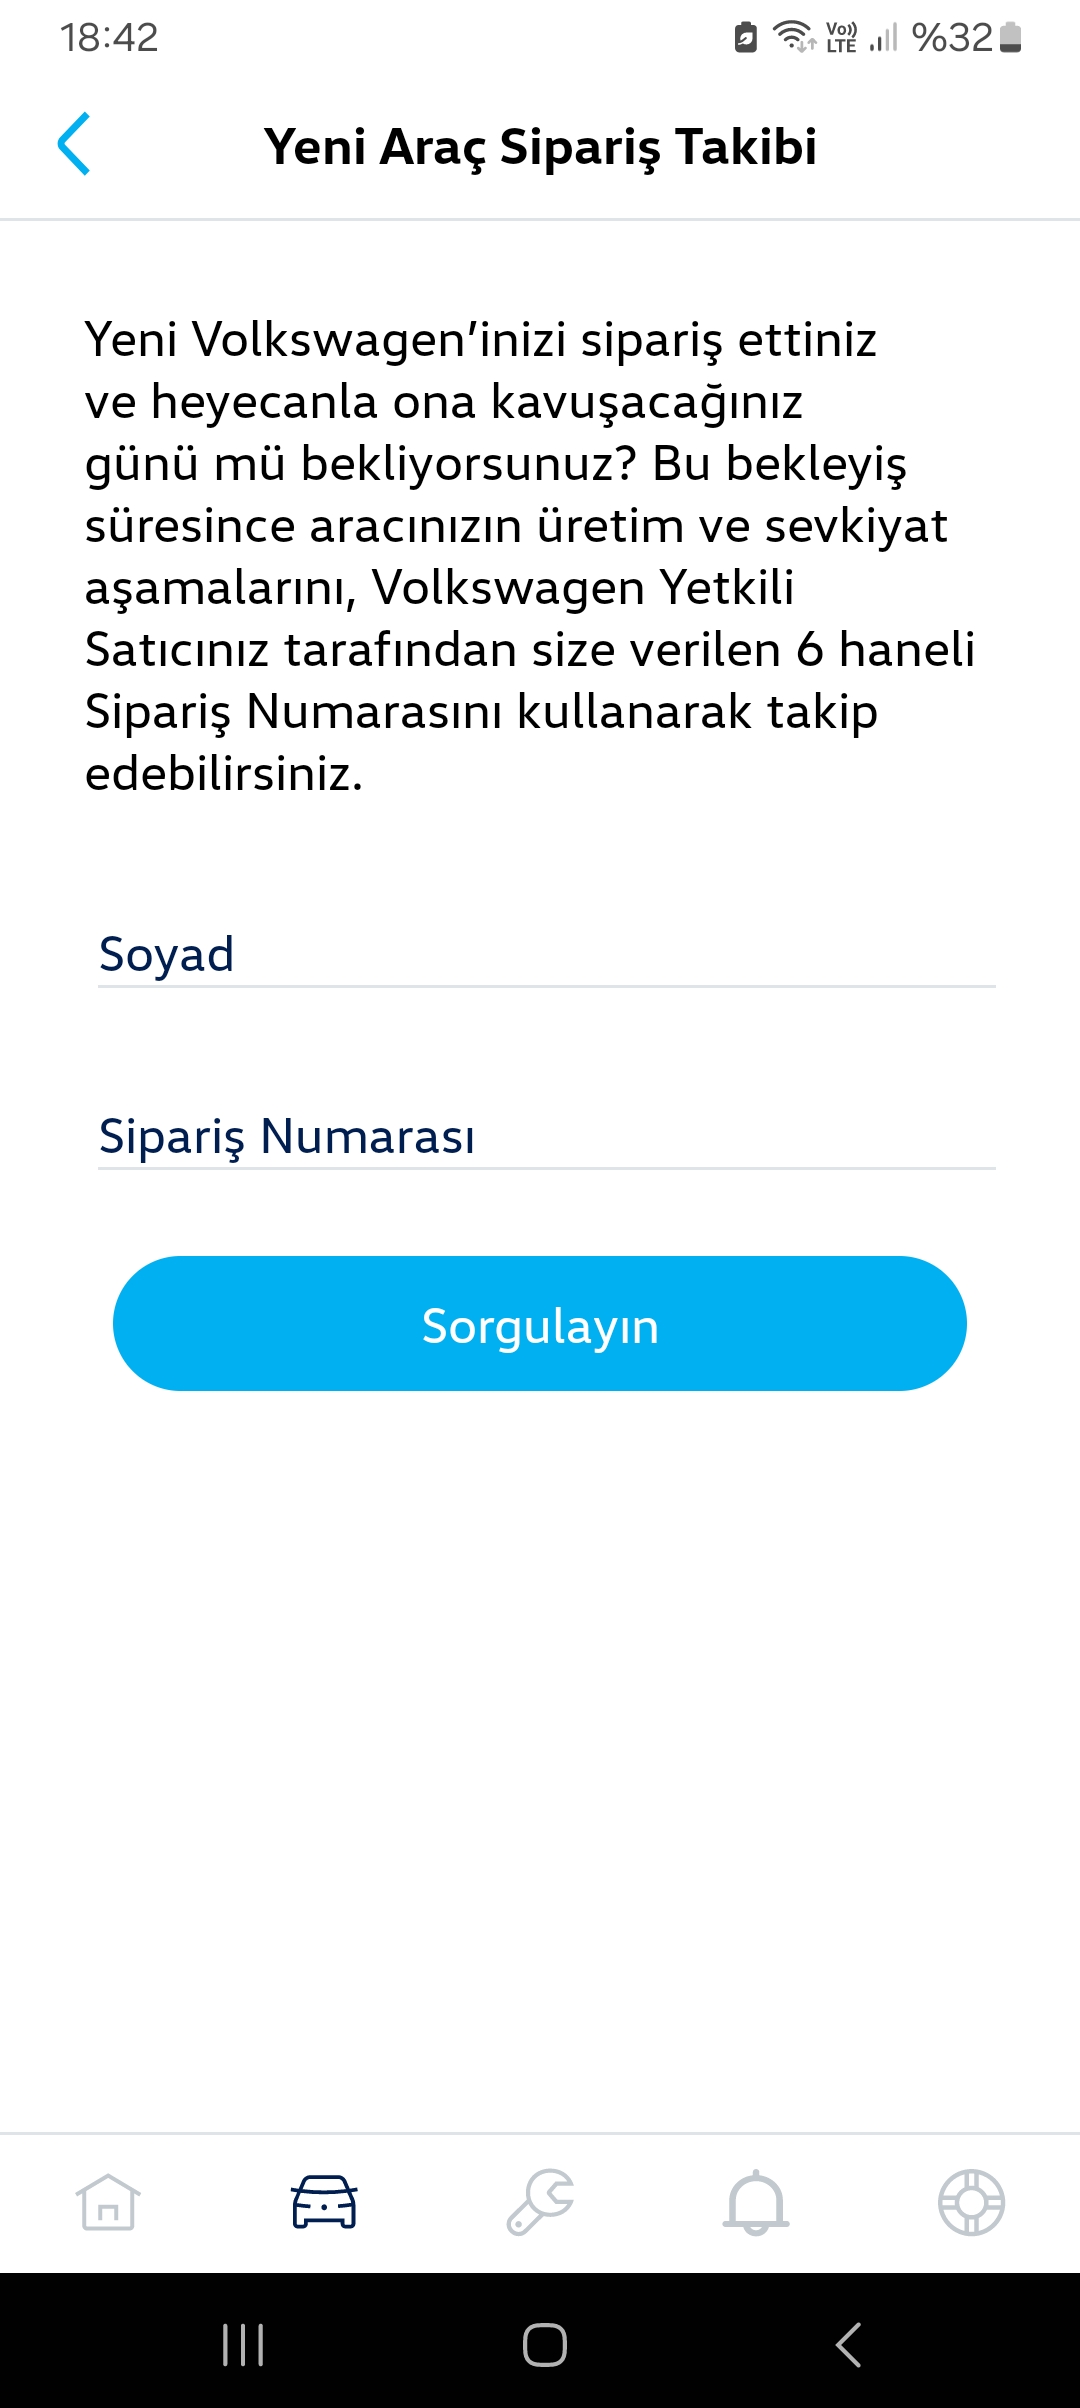The width and height of the screenshot is (1080, 2408).
Task: Tap the description paragraph about Volkswagen order
Action: click(x=530, y=556)
